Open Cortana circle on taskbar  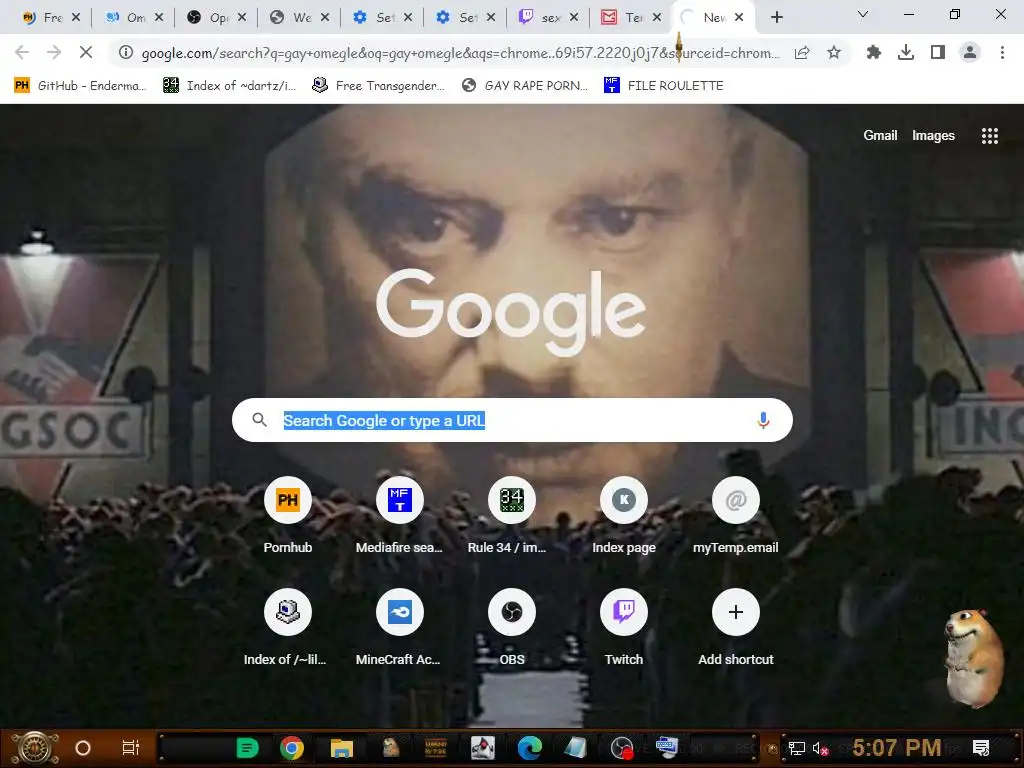pyautogui.click(x=82, y=748)
